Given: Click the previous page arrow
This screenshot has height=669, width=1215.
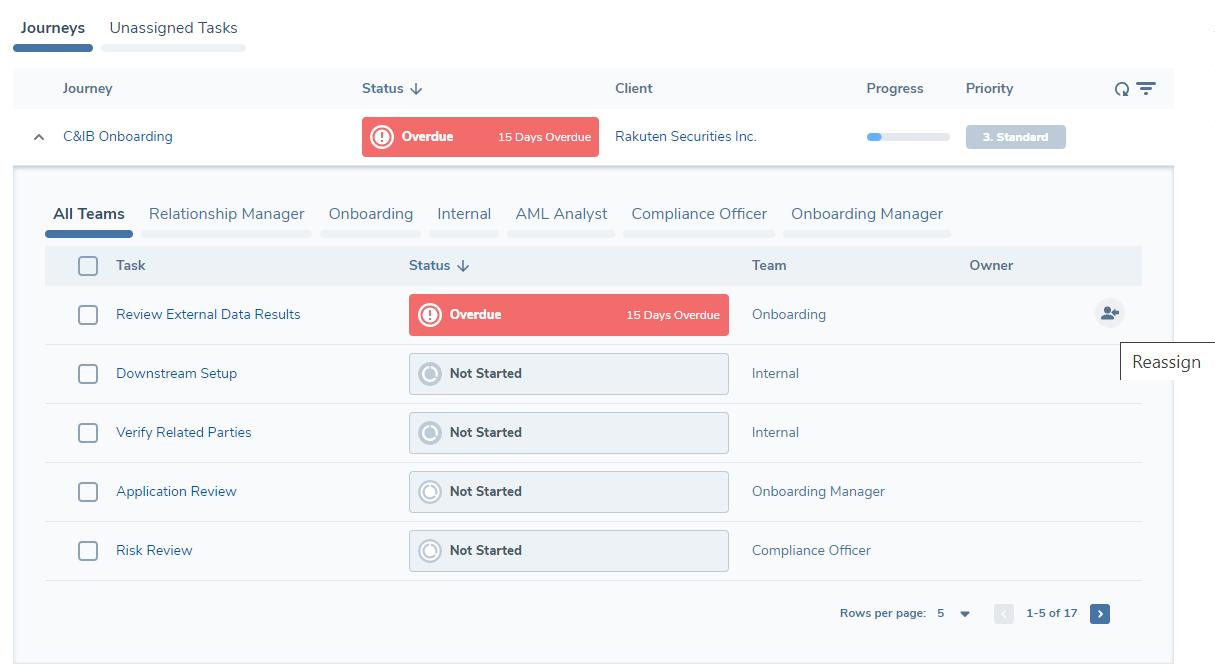Looking at the screenshot, I should 1004,614.
